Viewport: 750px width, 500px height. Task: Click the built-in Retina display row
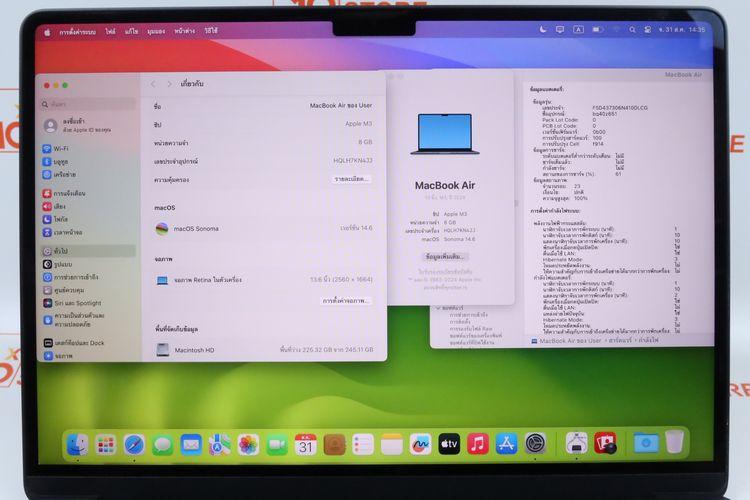264,279
